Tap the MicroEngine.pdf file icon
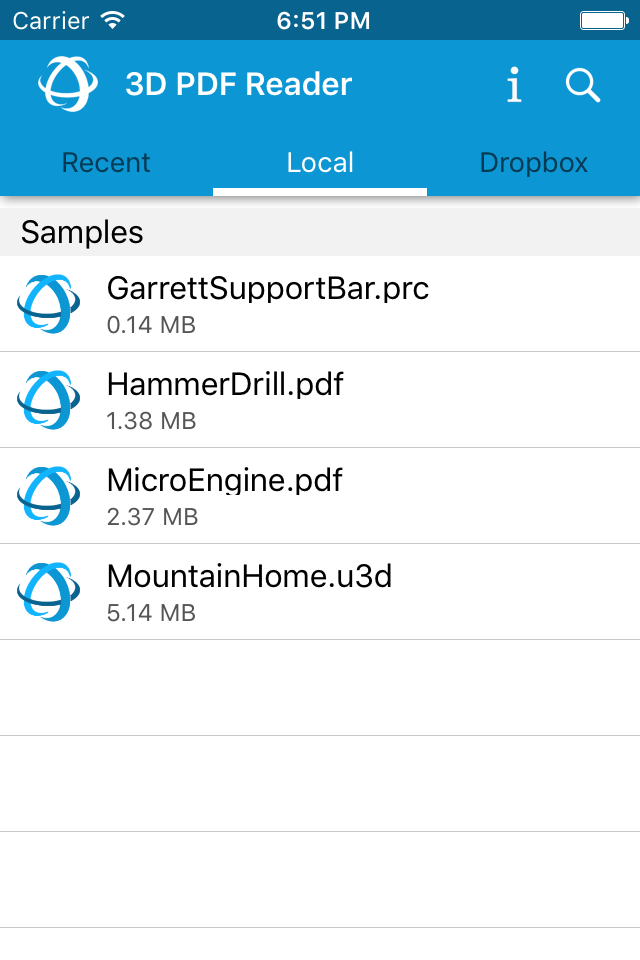The image size is (640, 960). point(48,496)
